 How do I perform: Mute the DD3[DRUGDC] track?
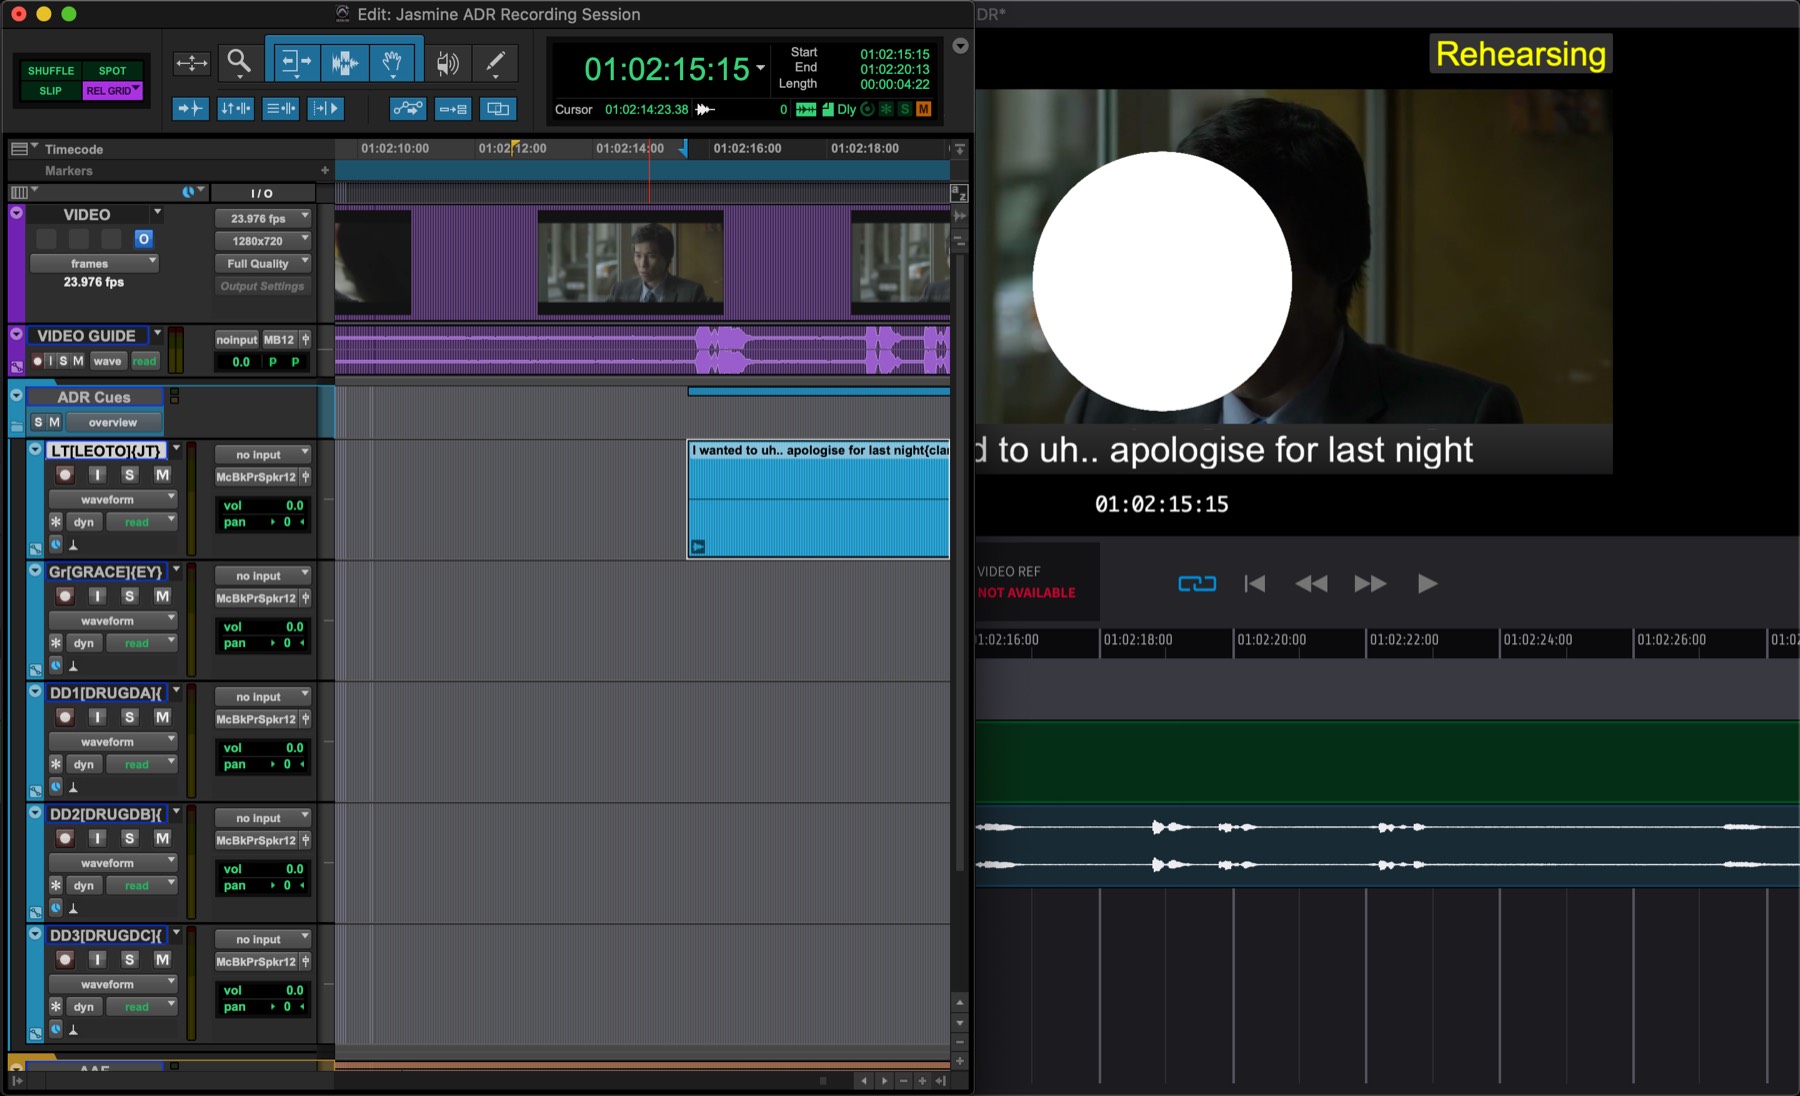pyautogui.click(x=162, y=959)
